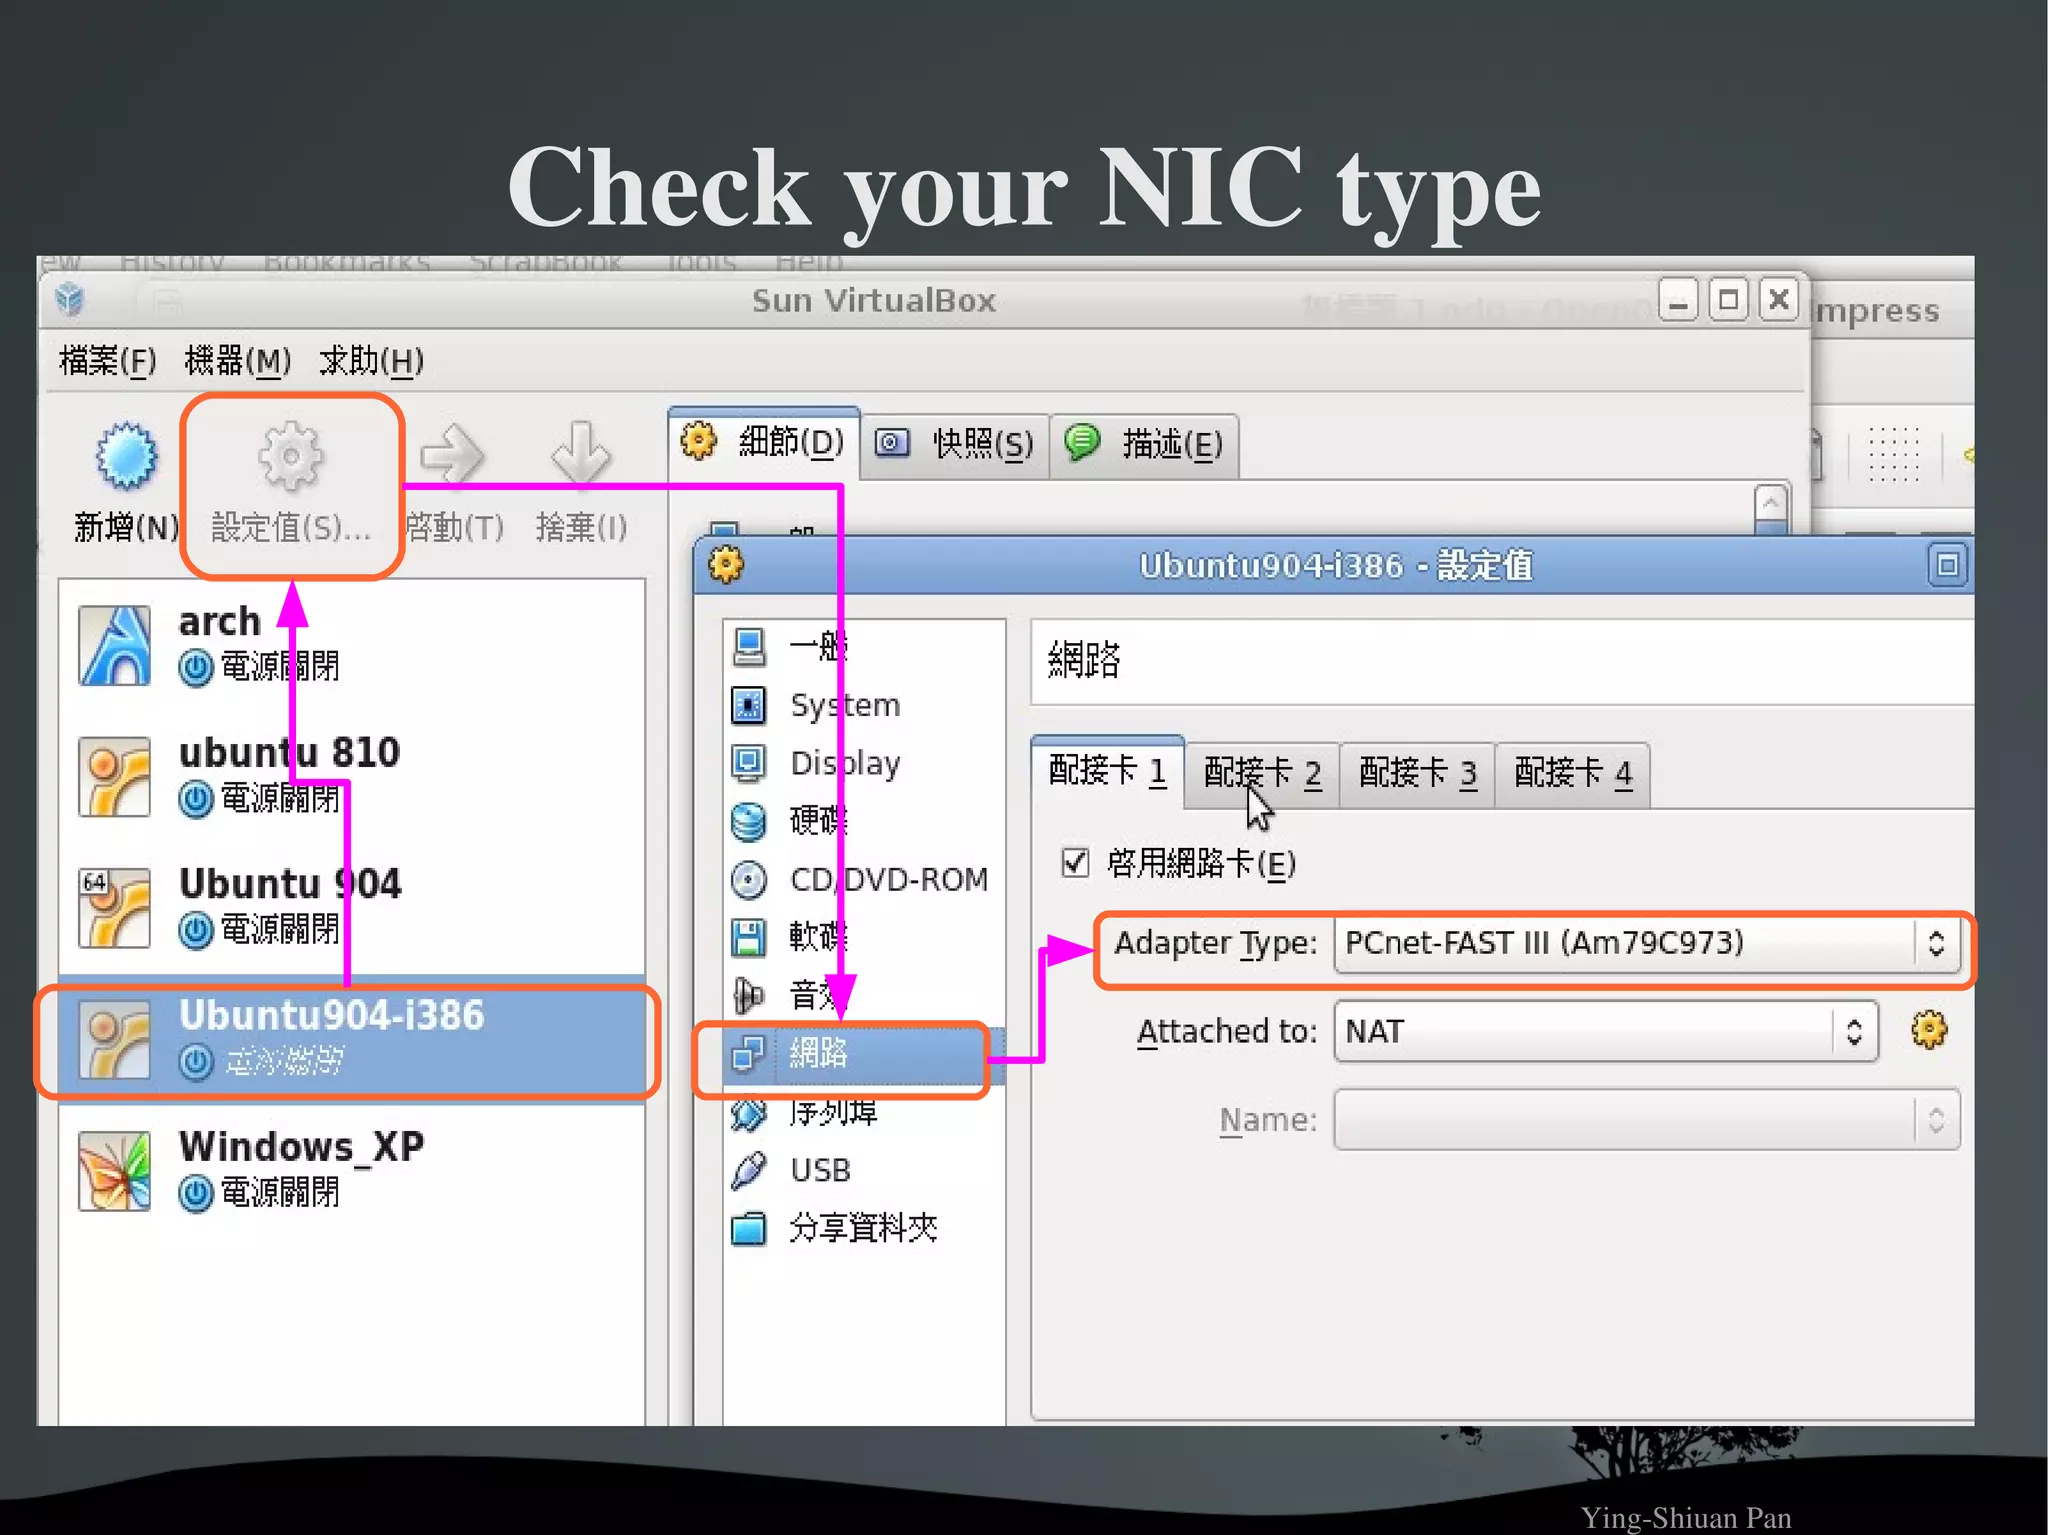Select the 配接卡 3 adapter tab
2048x1535 pixels.
tap(1417, 773)
